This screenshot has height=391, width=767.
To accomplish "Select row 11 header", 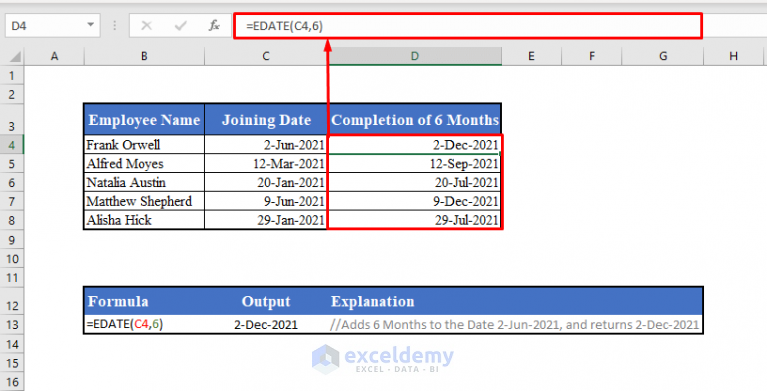I will [12, 277].
